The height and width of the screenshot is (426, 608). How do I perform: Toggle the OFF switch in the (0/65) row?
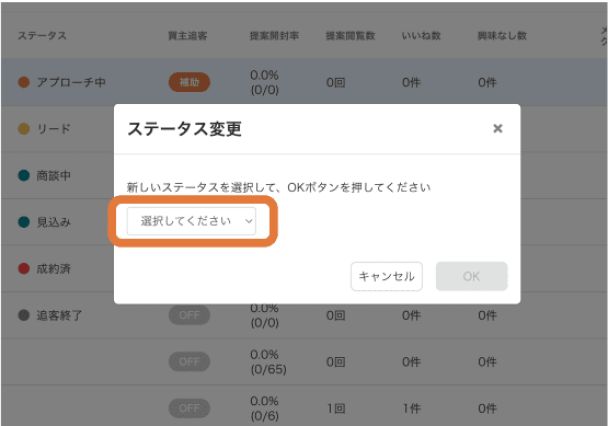[189, 362]
